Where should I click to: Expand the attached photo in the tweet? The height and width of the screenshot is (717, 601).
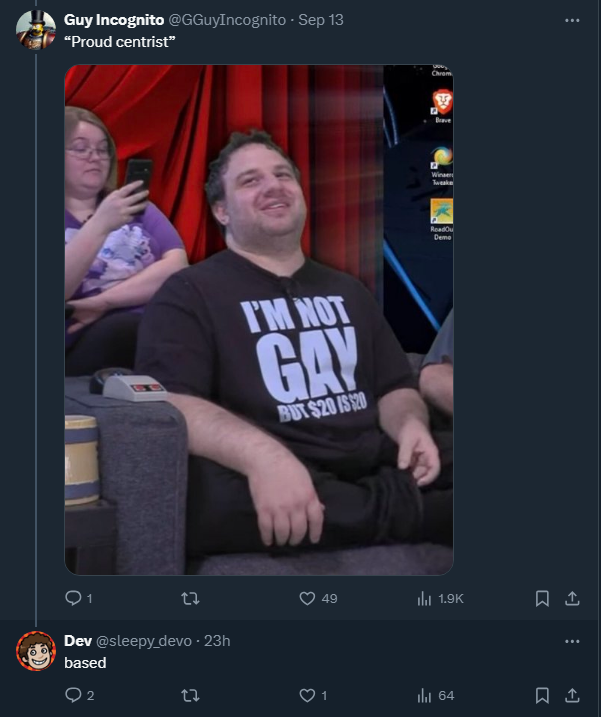tap(259, 320)
